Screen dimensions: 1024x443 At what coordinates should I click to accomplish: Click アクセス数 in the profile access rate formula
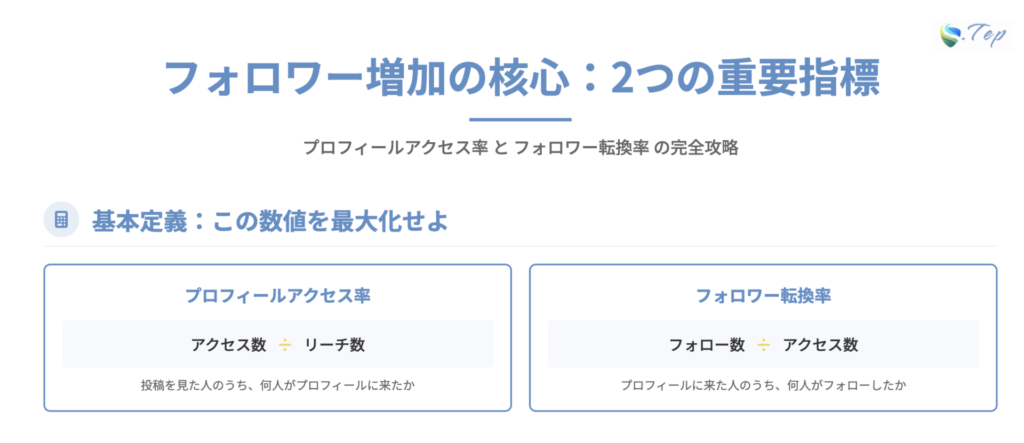pos(228,345)
